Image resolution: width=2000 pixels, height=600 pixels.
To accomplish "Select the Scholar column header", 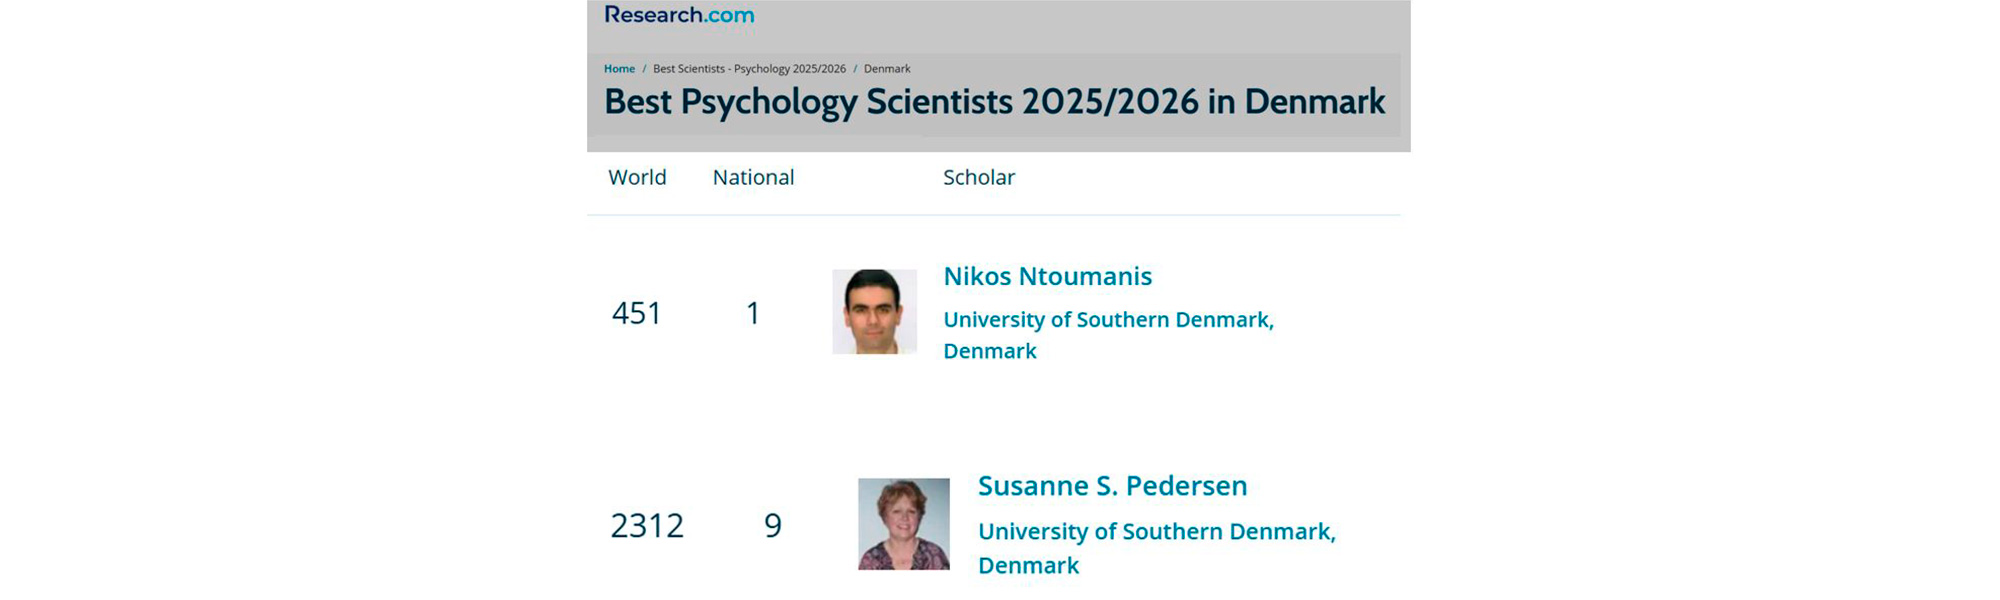I will (x=978, y=177).
